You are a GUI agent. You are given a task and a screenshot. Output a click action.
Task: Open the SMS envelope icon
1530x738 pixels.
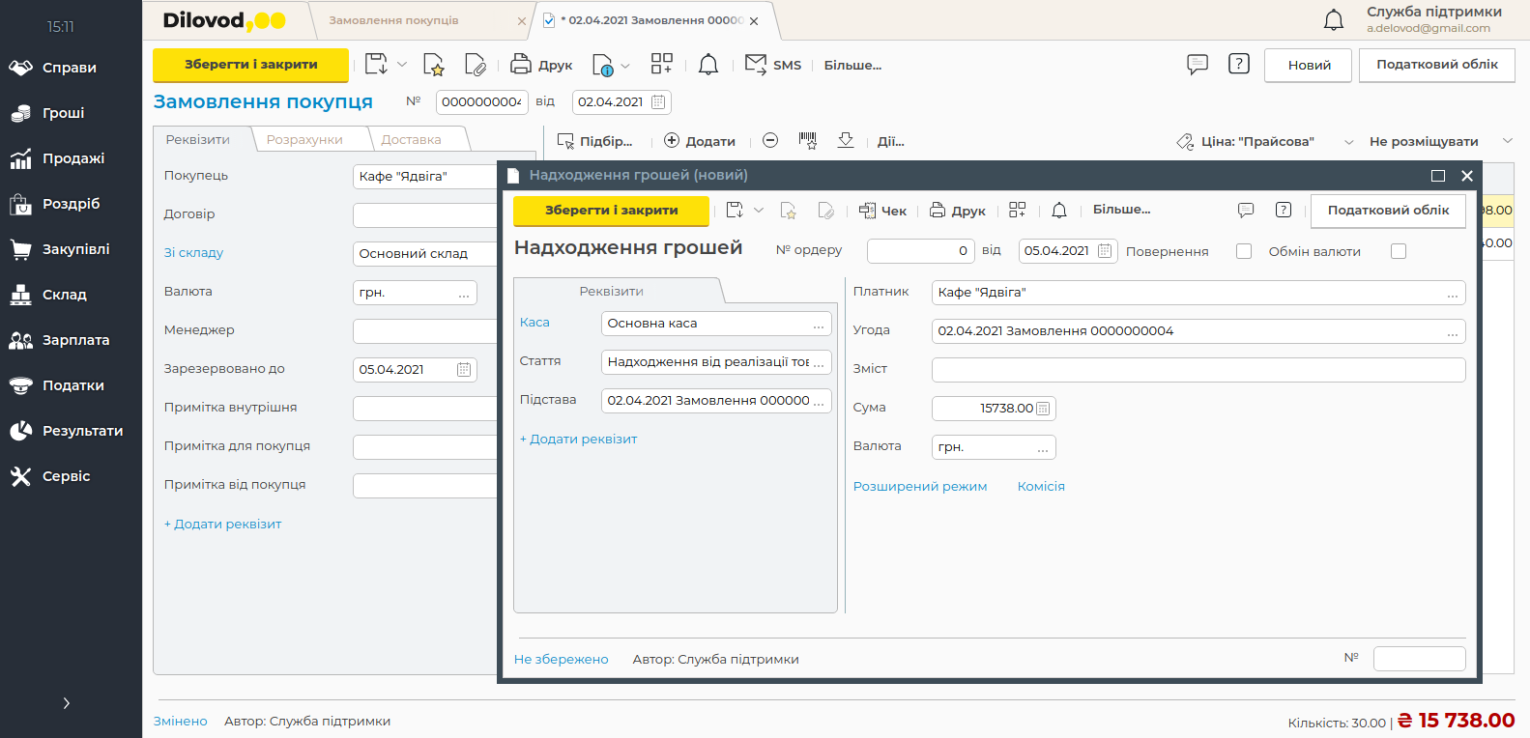click(756, 64)
